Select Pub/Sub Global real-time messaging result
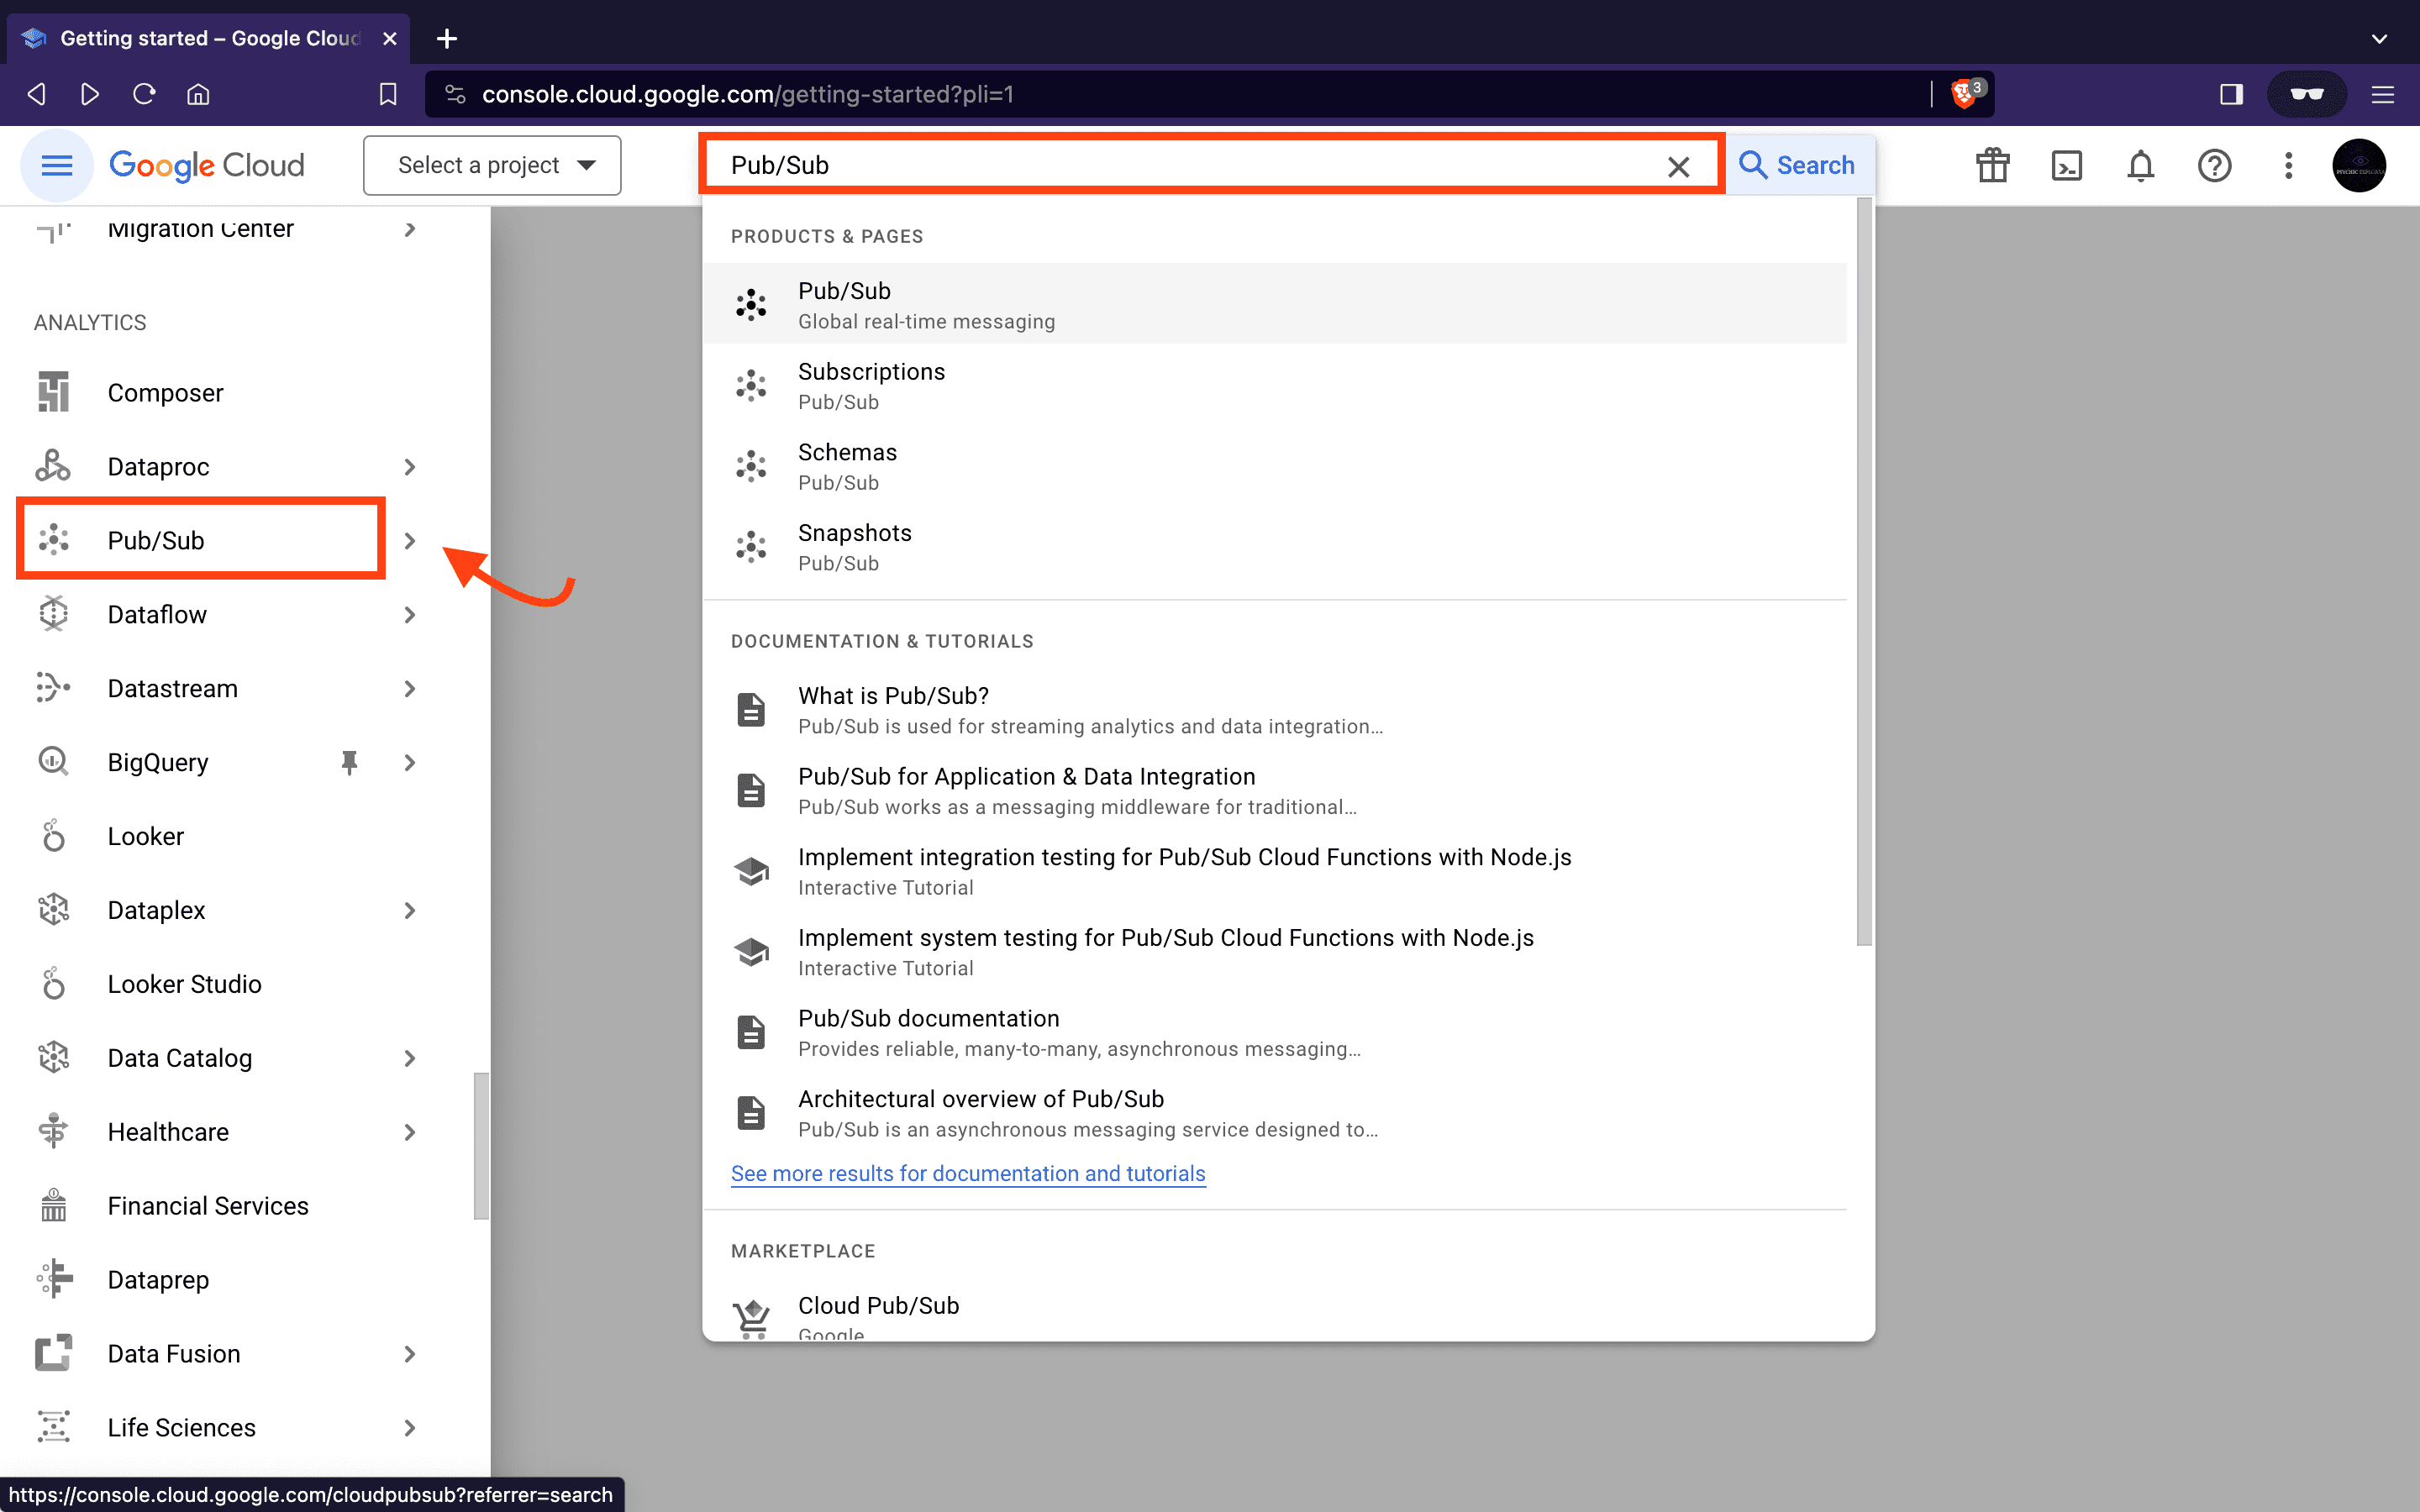 [x=1274, y=304]
